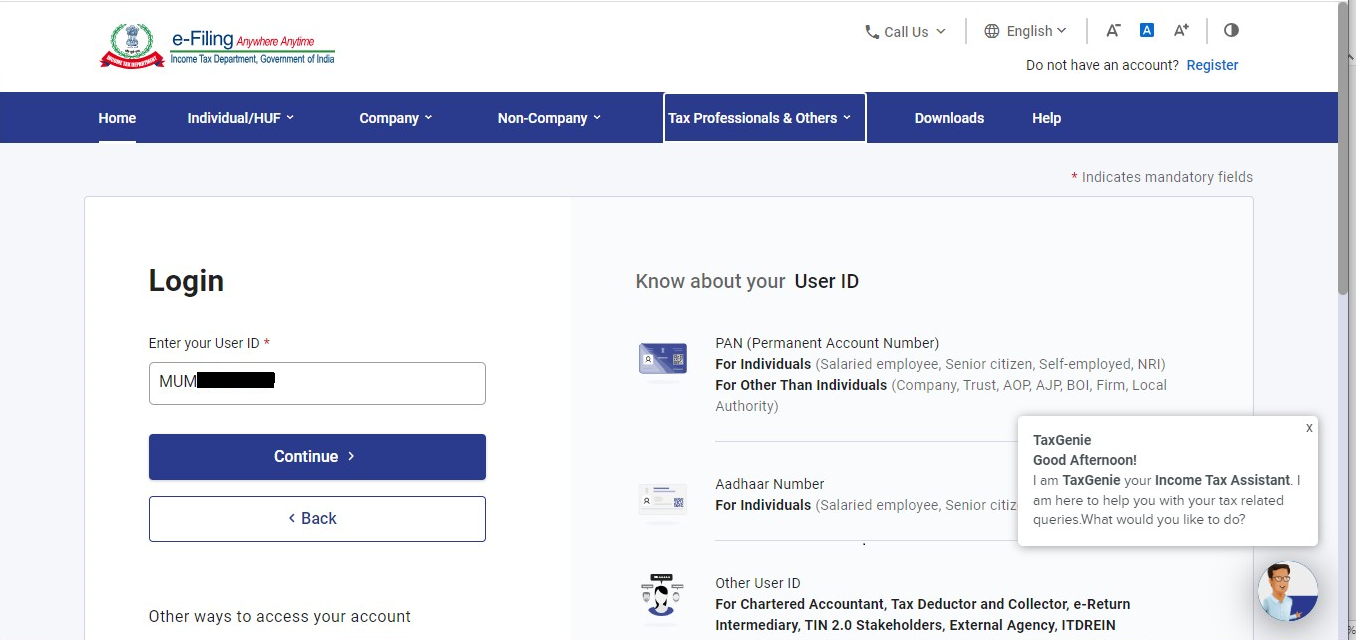
Task: Open the Individual/HUF dropdown menu
Action: tap(240, 117)
